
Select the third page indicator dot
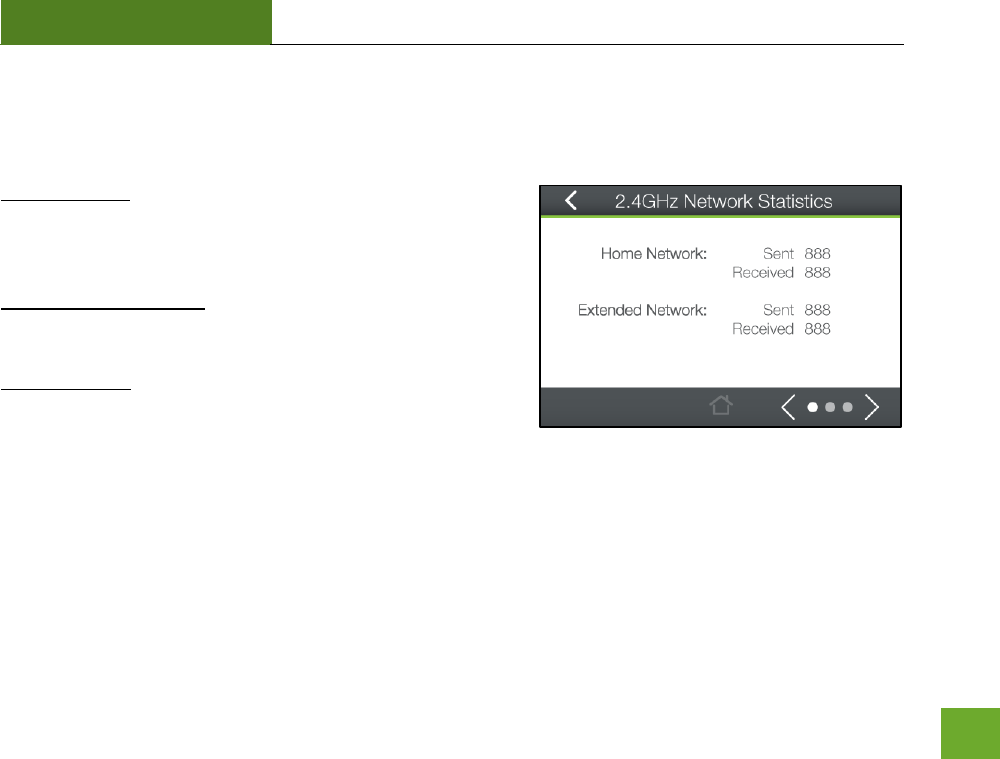(x=848, y=407)
